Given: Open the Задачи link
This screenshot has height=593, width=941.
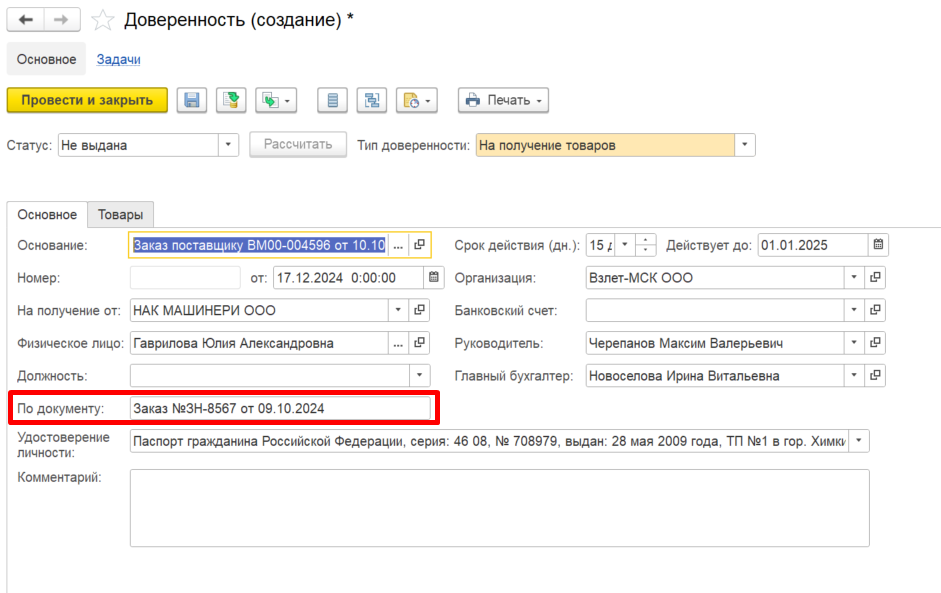Looking at the screenshot, I should [118, 59].
